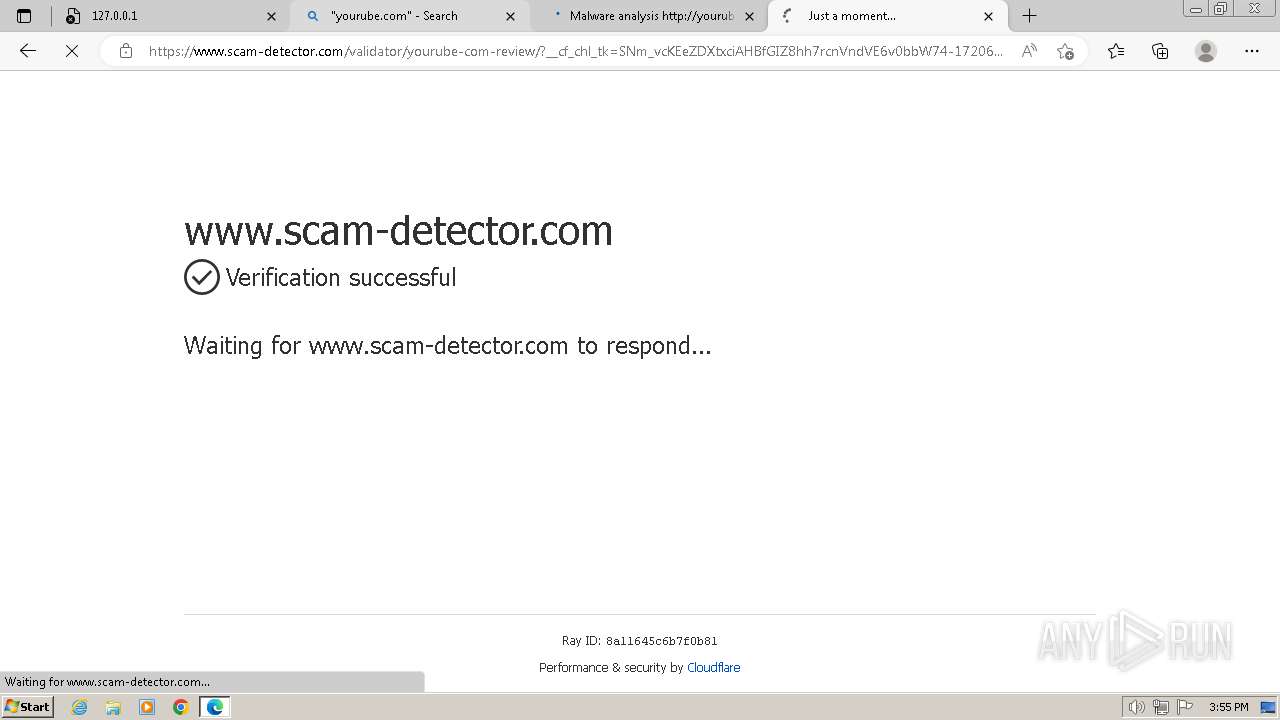Switch to the 127.0.0.1 tab
The image size is (1280, 720).
(171, 16)
